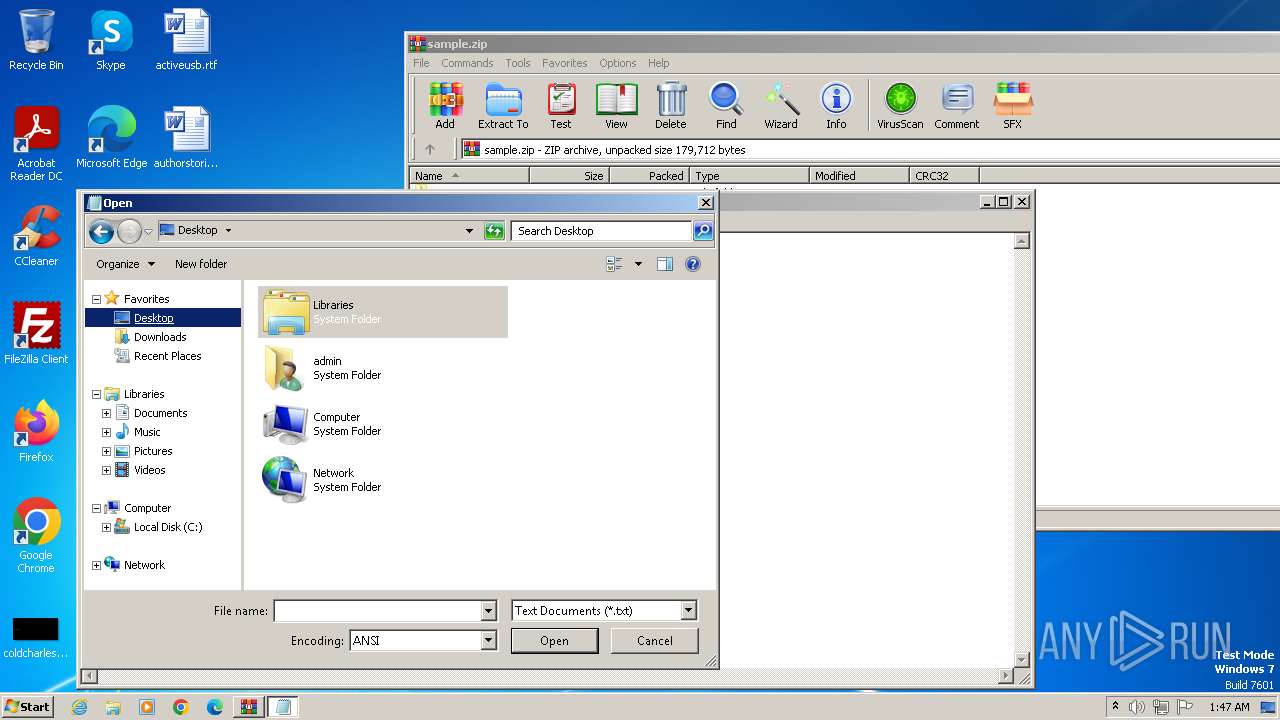Click the Test archive icon
The height and width of the screenshot is (720, 1280).
pos(561,106)
